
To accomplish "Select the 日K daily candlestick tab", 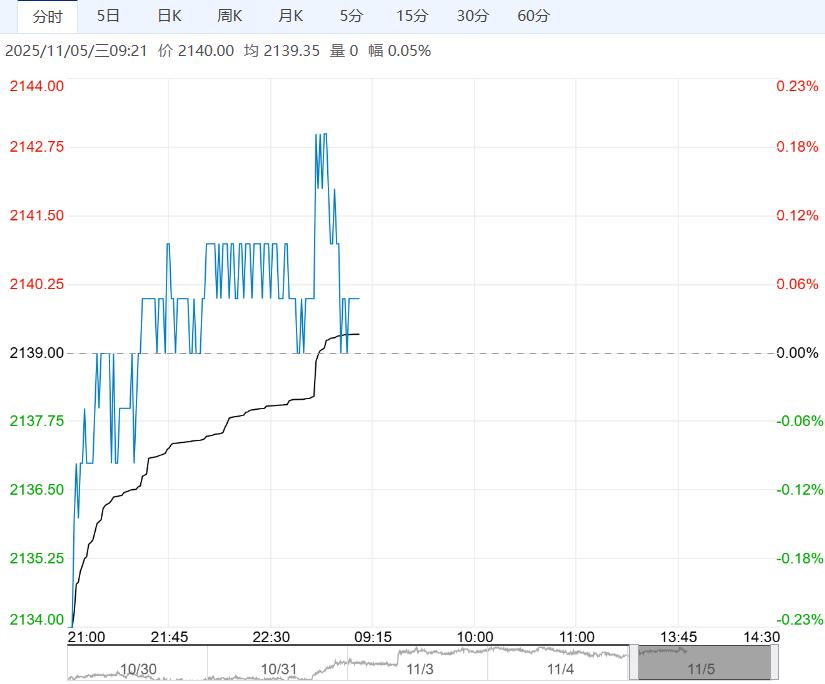I will pos(170,16).
